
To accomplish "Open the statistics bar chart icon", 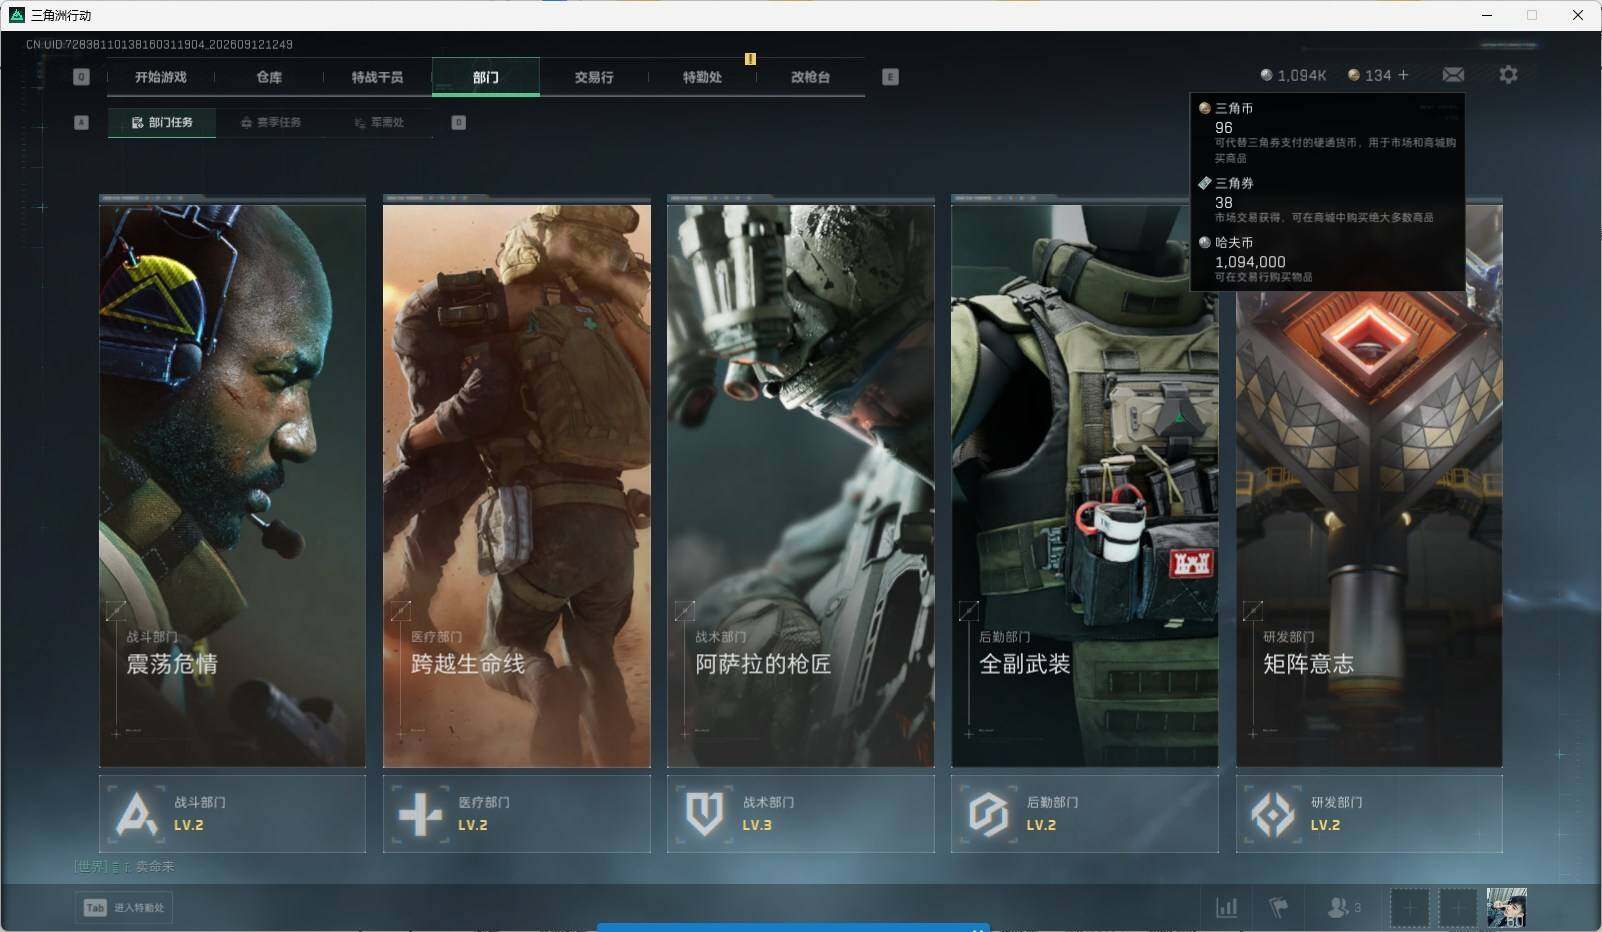I will point(1226,907).
